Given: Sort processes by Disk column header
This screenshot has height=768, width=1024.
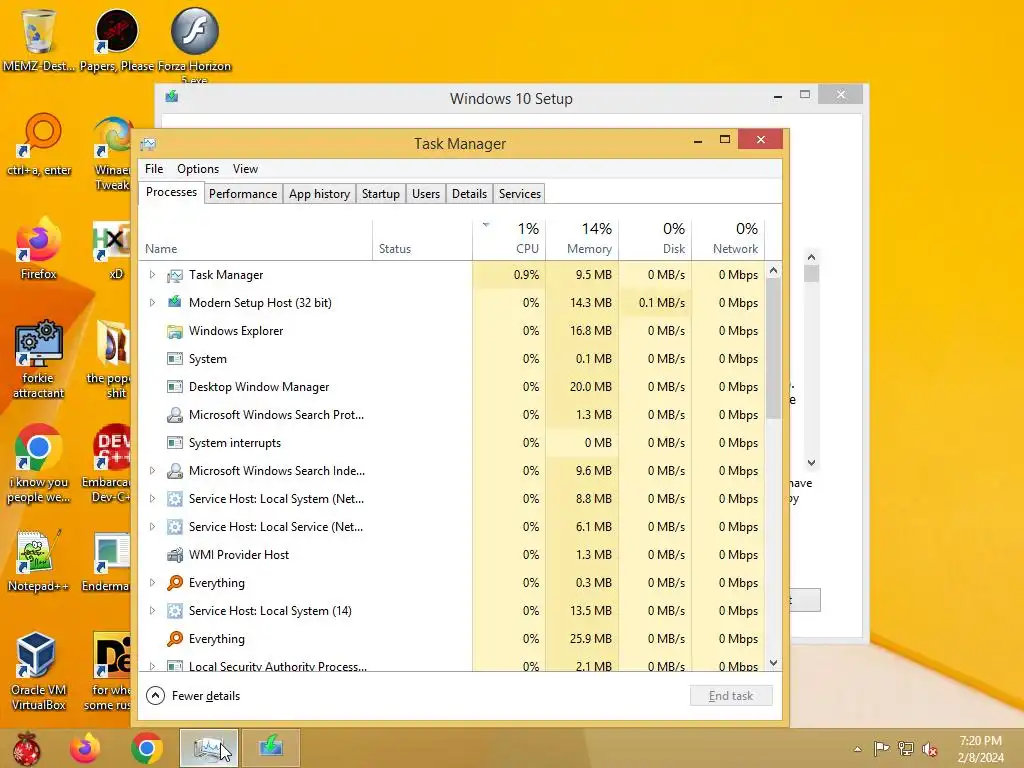Looking at the screenshot, I should (655, 239).
